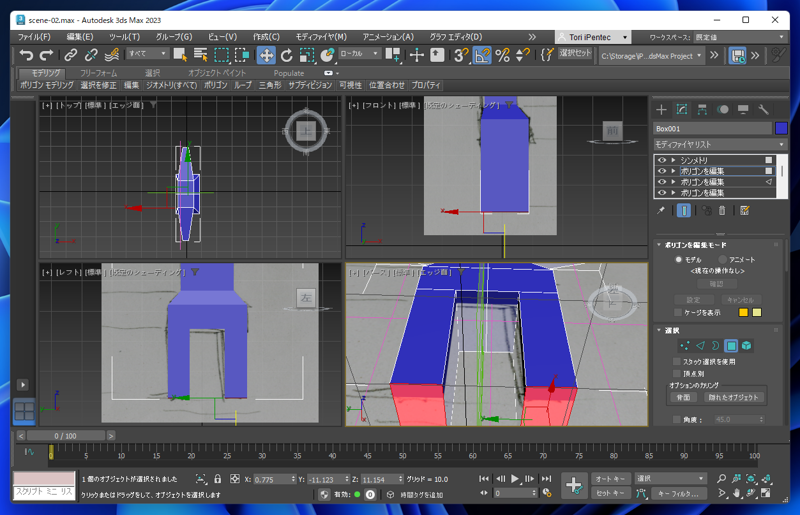Open the project path C:\Storage dropdown

(652, 56)
